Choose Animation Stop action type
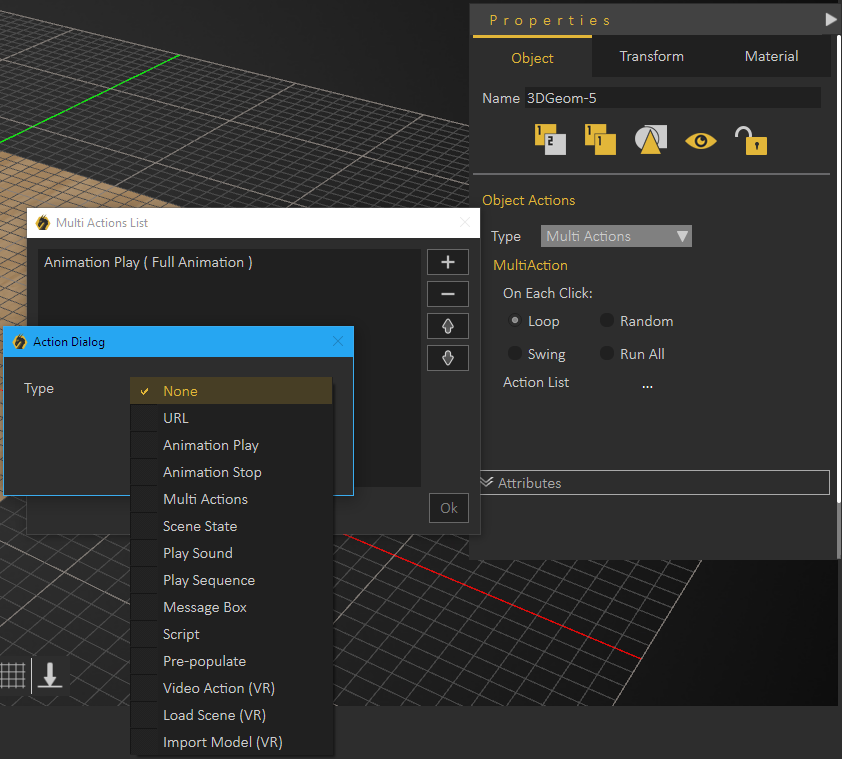The height and width of the screenshot is (759, 842). 231,472
